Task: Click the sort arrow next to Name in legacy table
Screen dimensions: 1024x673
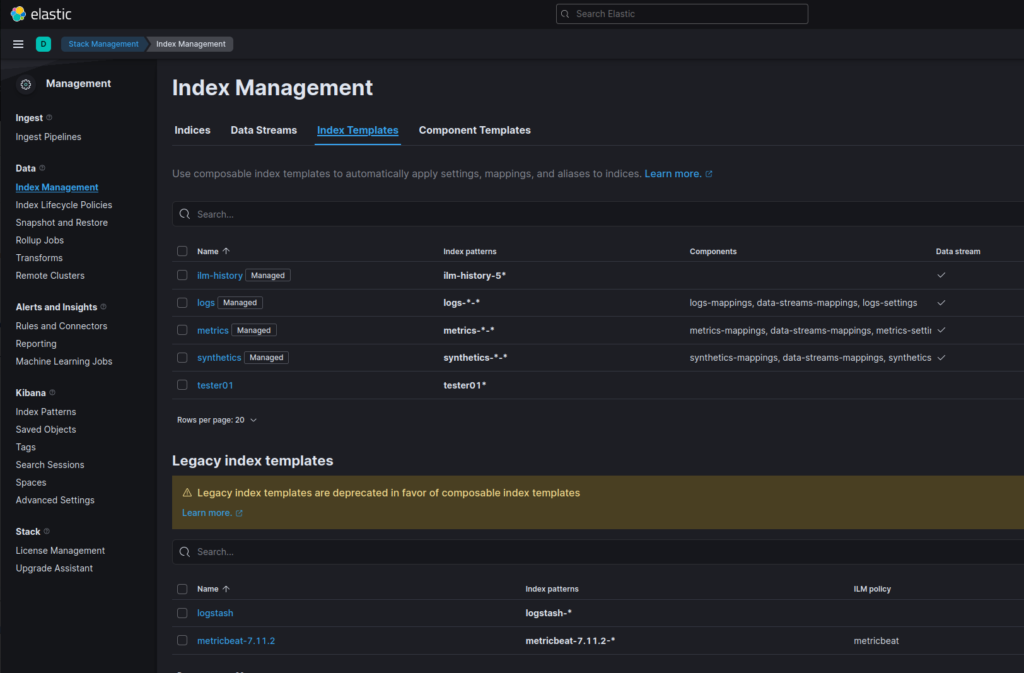Action: (226, 589)
